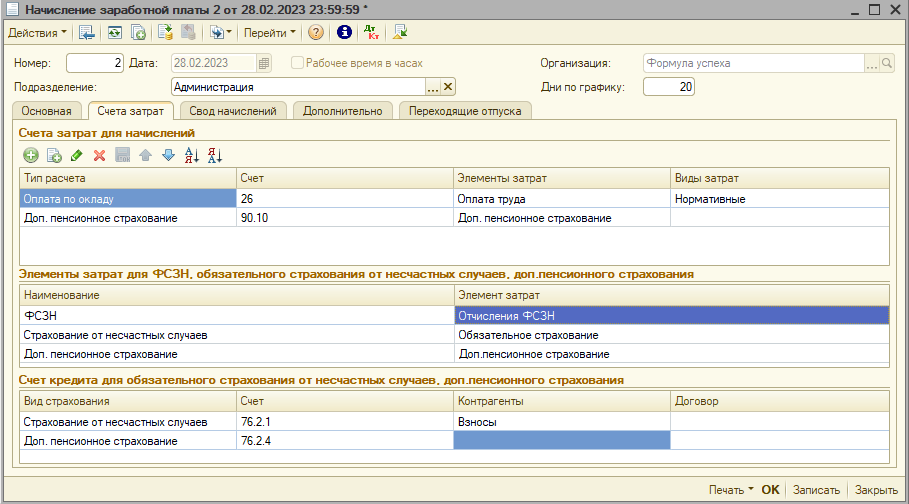Add a new row with the green plus icon
Image resolution: width=909 pixels, height=504 pixels.
[x=31, y=155]
